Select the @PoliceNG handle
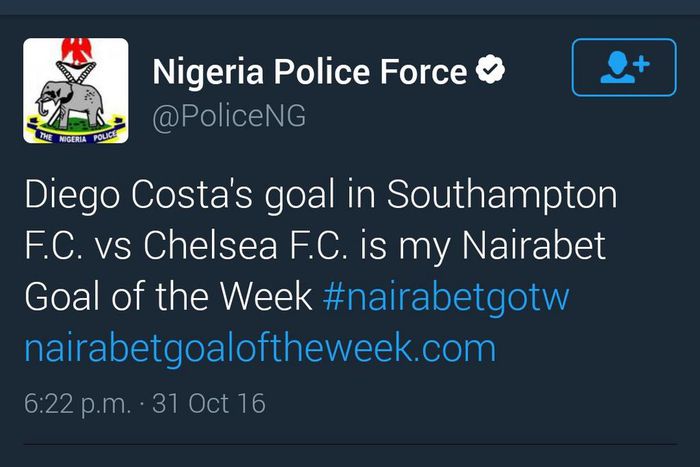This screenshot has height=467, width=700. pyautogui.click(x=229, y=116)
